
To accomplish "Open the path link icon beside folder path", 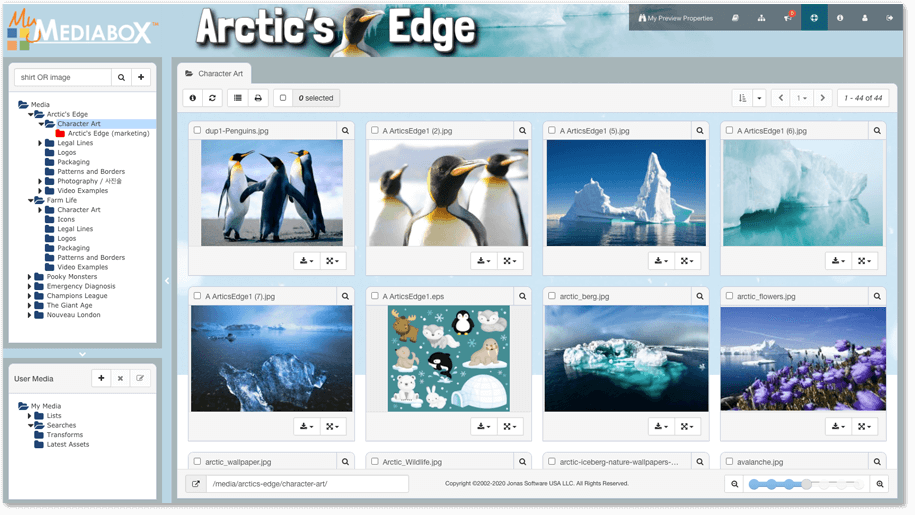I will pos(196,484).
